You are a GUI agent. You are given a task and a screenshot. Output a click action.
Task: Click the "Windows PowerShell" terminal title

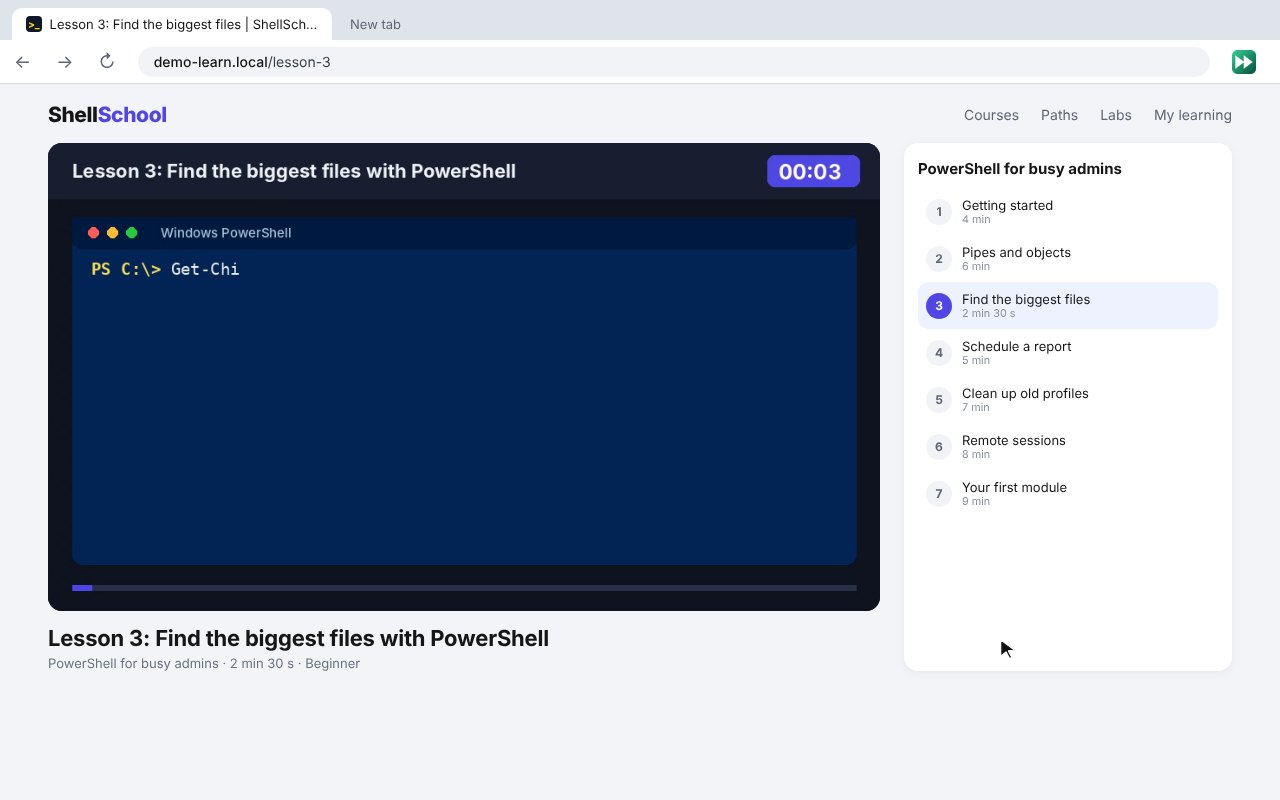226,233
